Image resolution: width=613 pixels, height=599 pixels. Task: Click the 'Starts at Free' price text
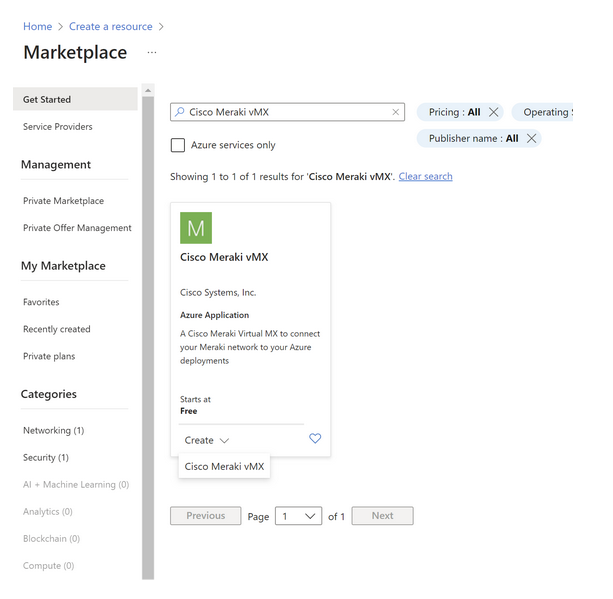tap(195, 405)
